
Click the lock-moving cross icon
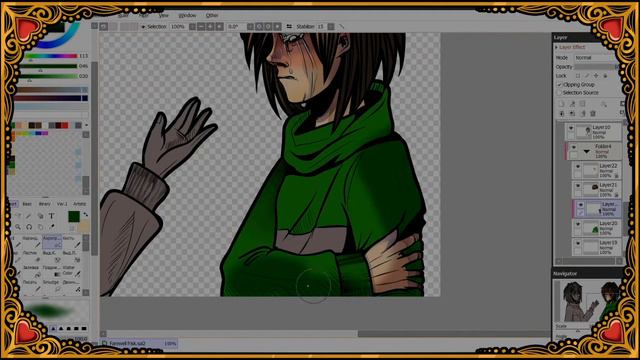[x=596, y=76]
